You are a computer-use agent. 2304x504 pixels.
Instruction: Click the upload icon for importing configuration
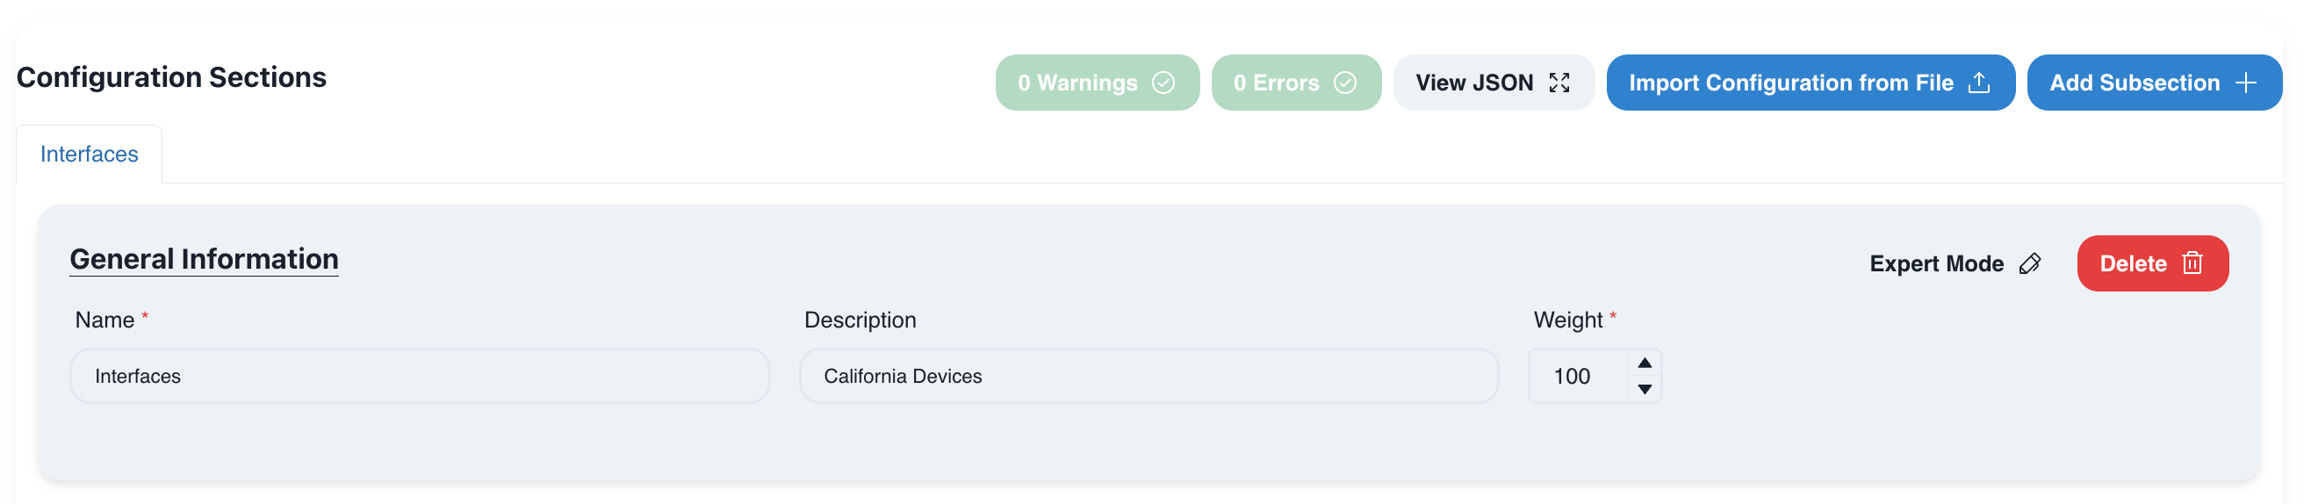click(x=1978, y=83)
